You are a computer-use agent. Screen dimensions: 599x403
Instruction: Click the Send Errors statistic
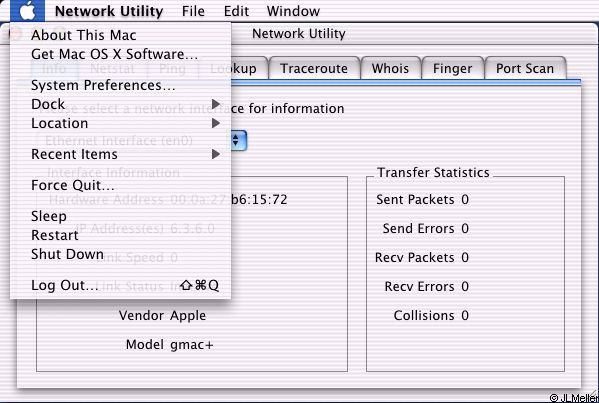pyautogui.click(x=426, y=228)
